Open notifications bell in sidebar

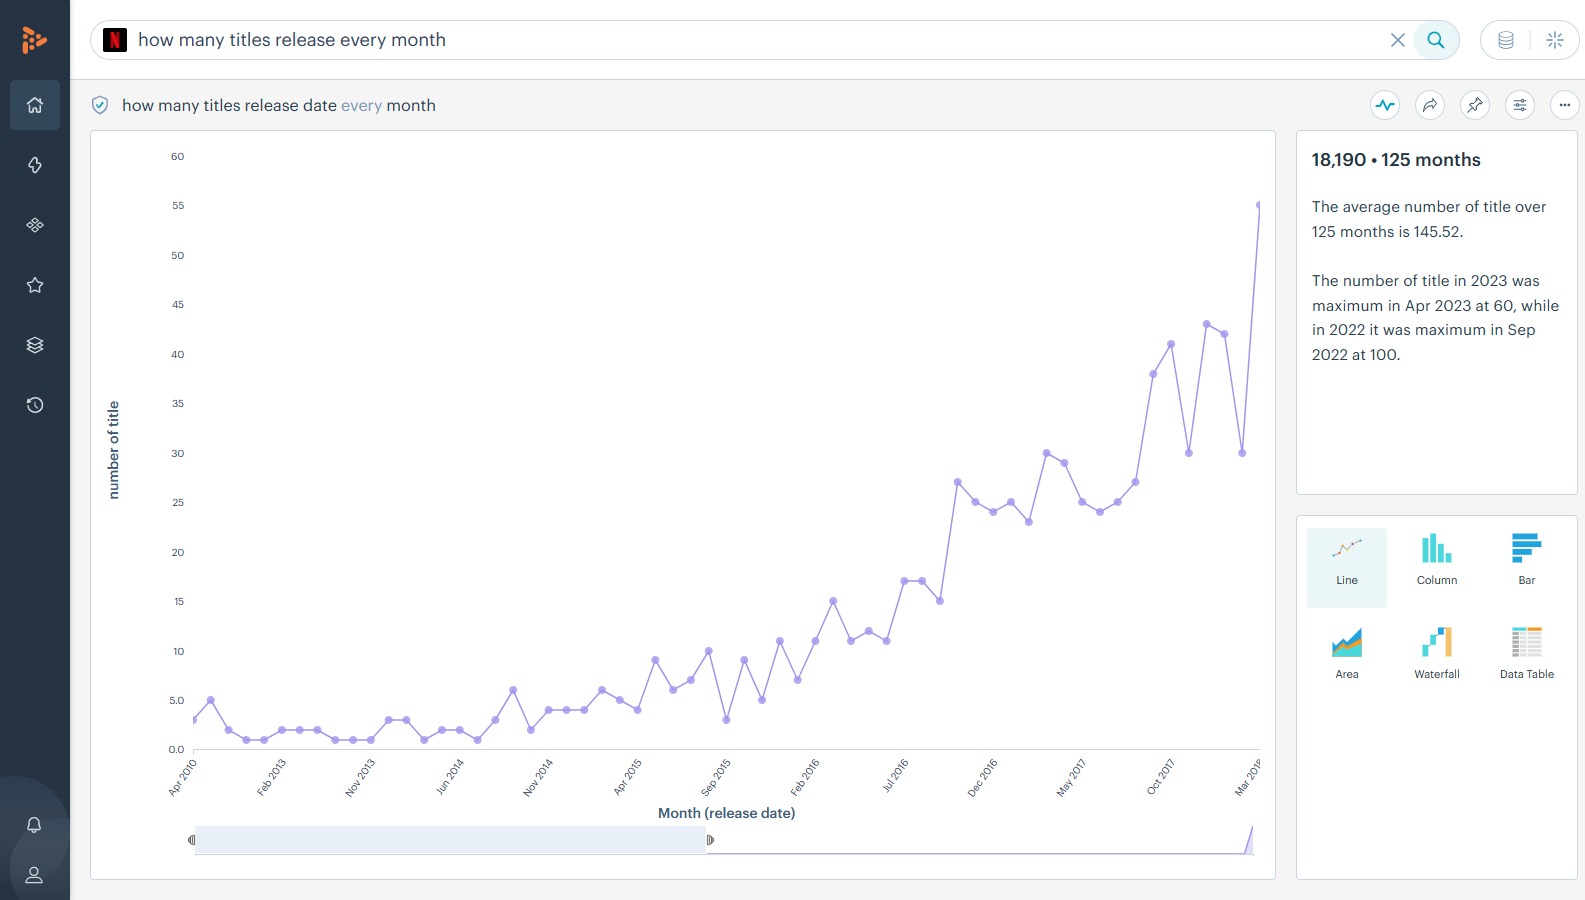pos(34,824)
